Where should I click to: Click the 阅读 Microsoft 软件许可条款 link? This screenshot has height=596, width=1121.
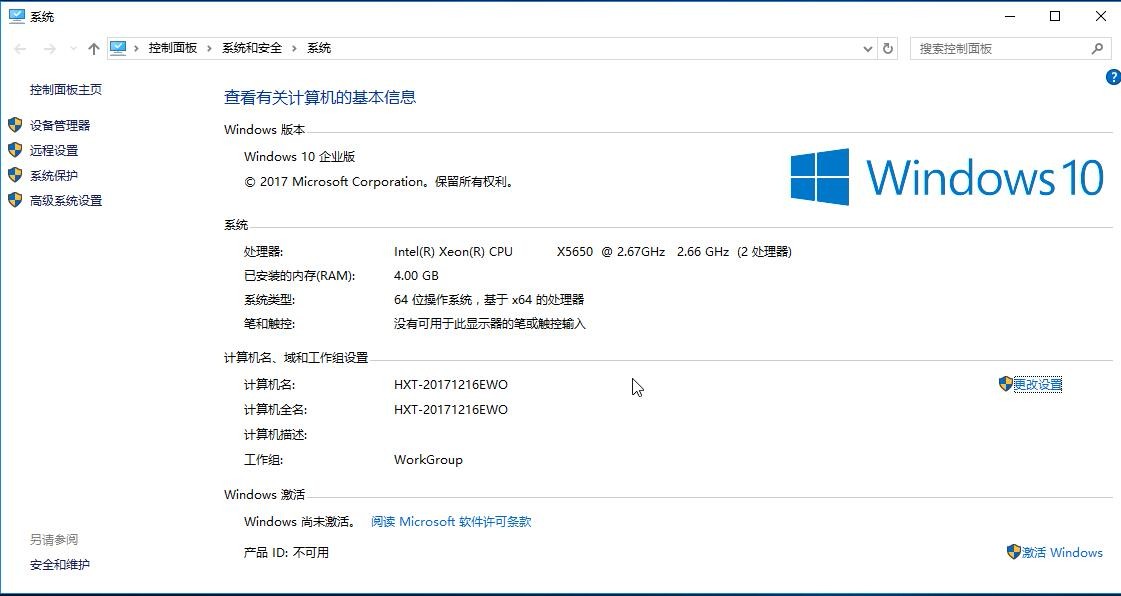pos(451,521)
